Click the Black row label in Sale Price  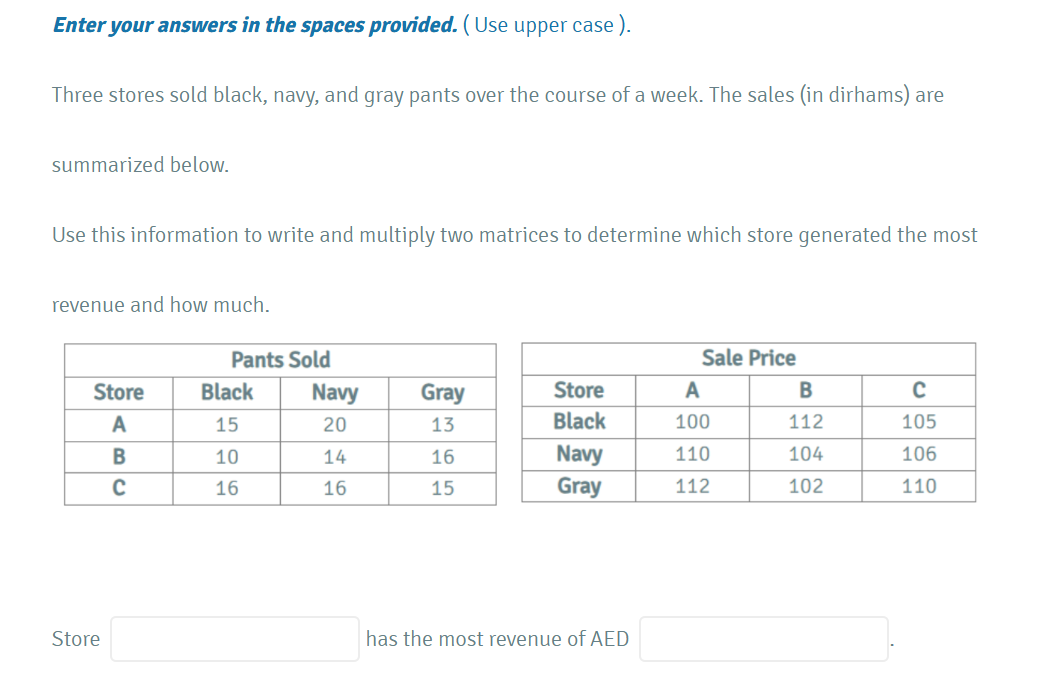click(x=579, y=421)
